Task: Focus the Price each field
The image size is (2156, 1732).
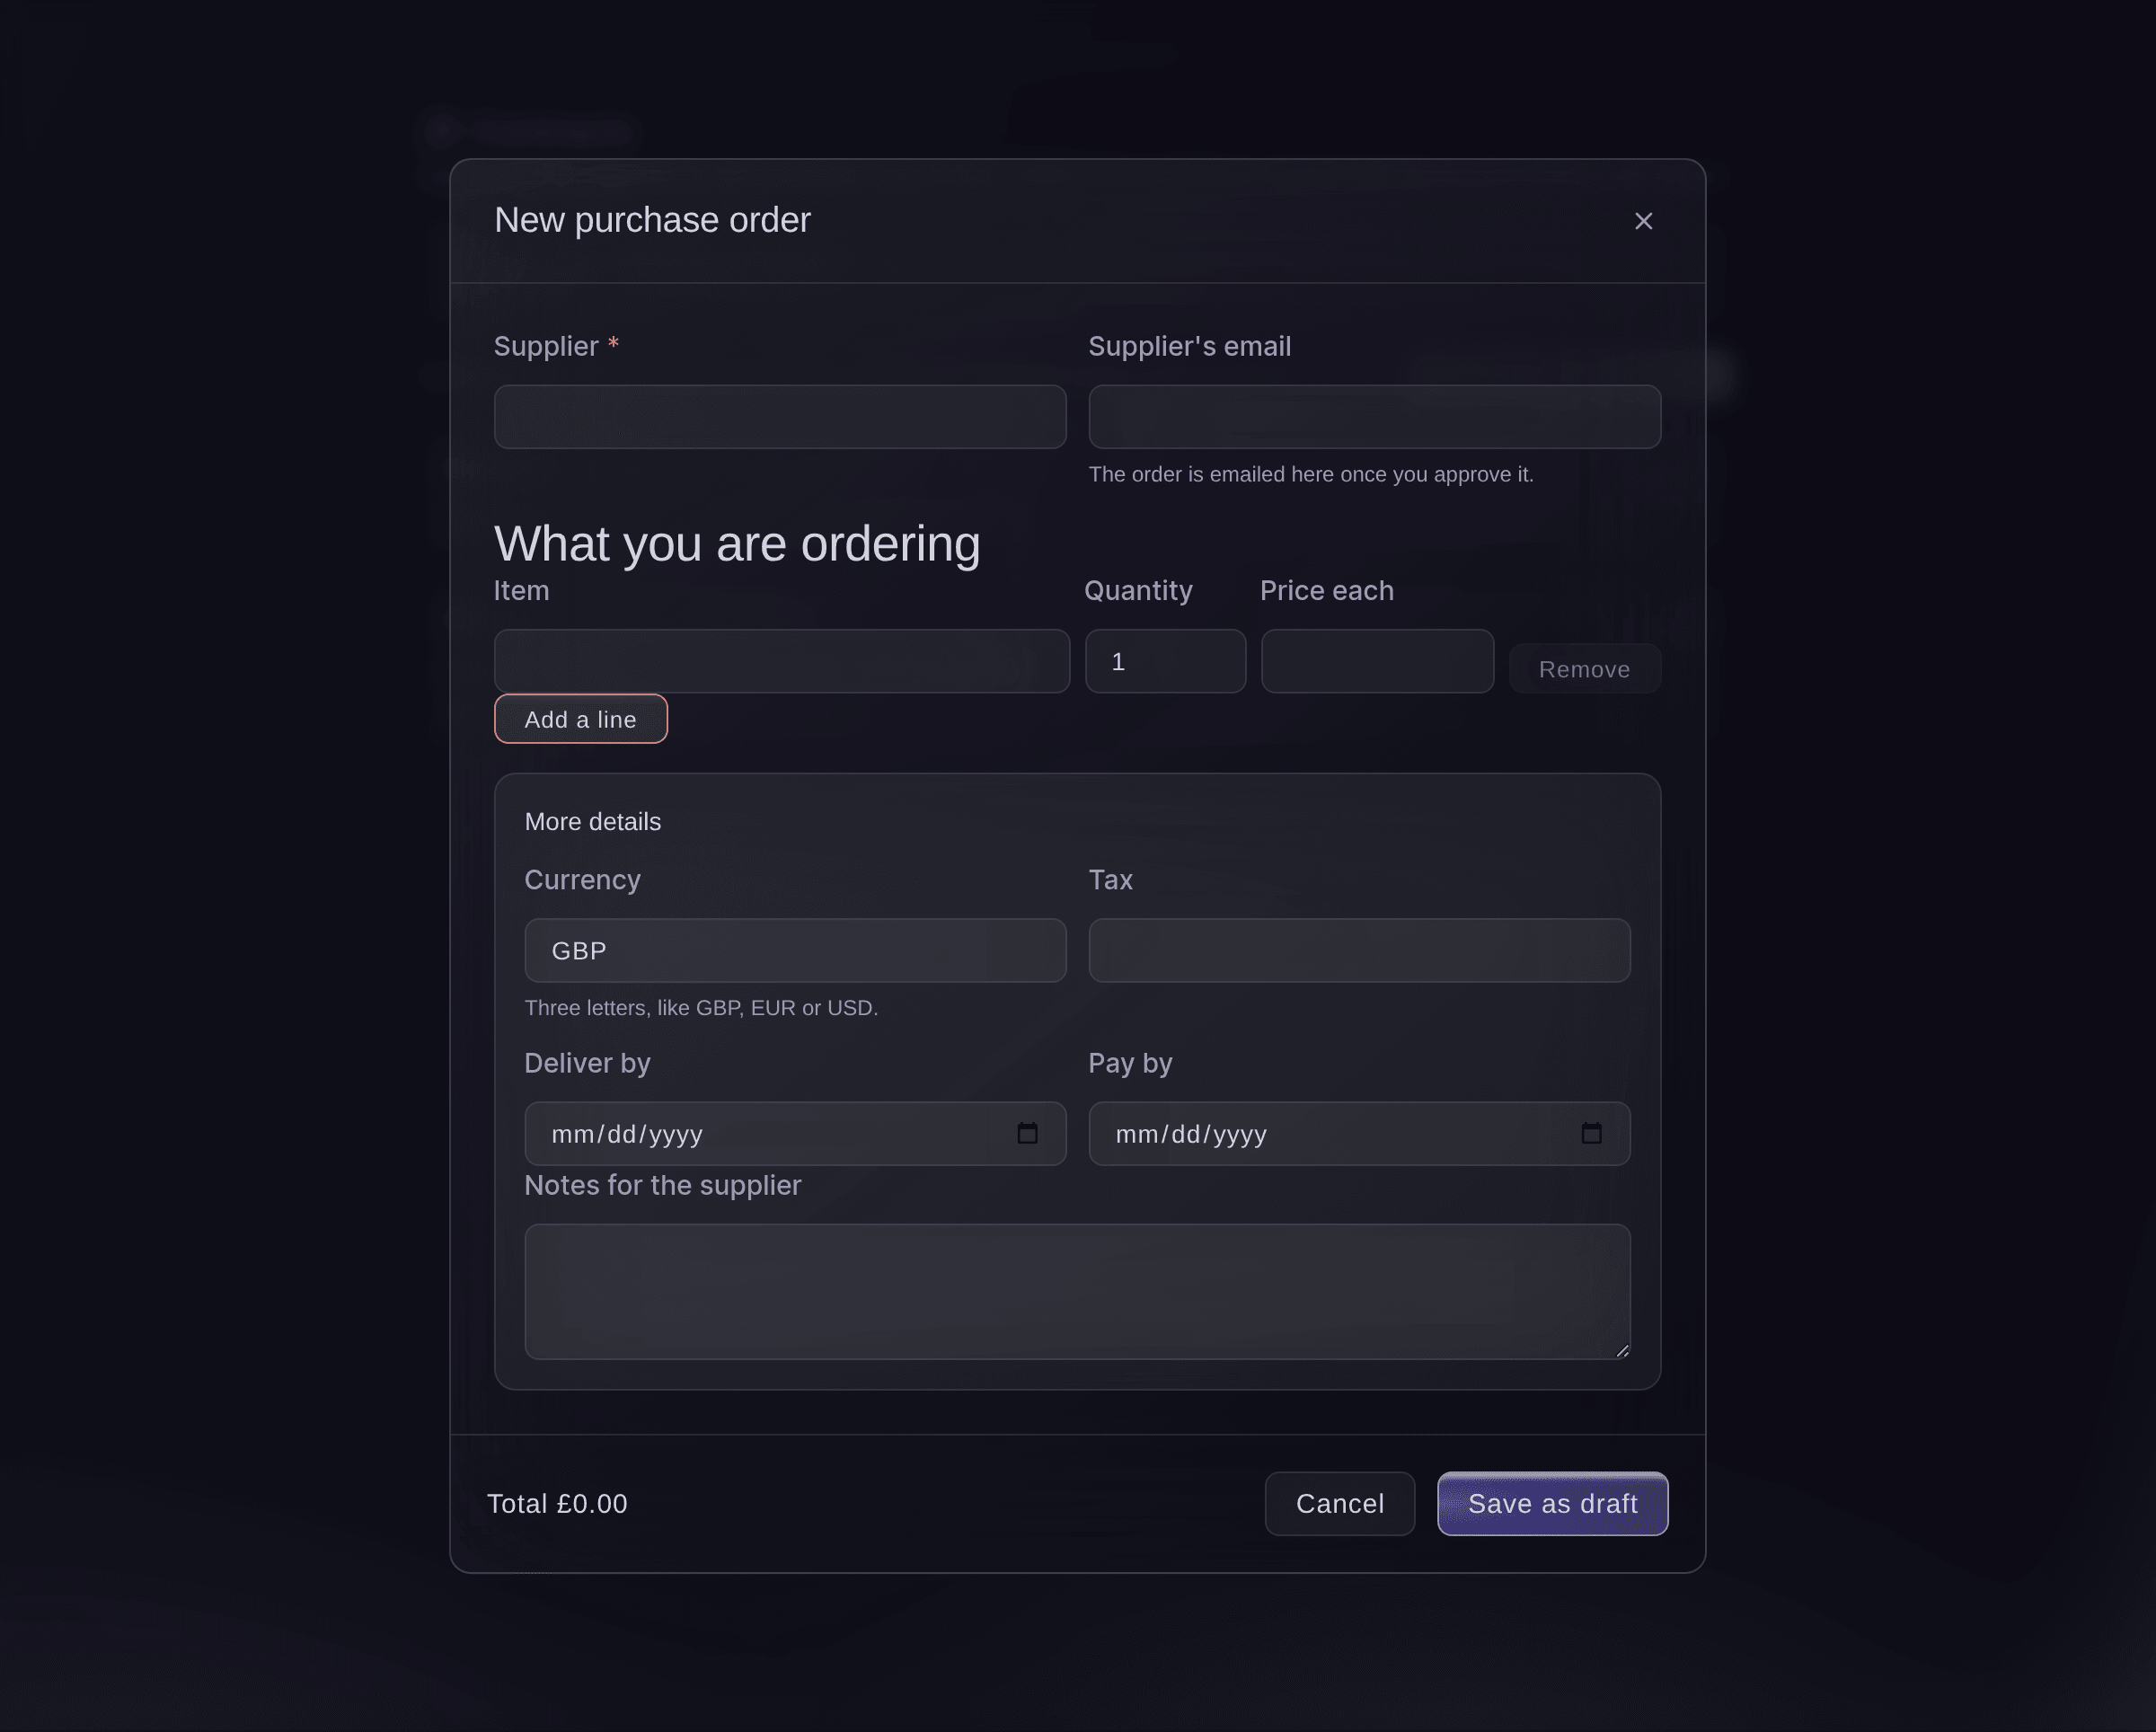Action: click(x=1378, y=661)
